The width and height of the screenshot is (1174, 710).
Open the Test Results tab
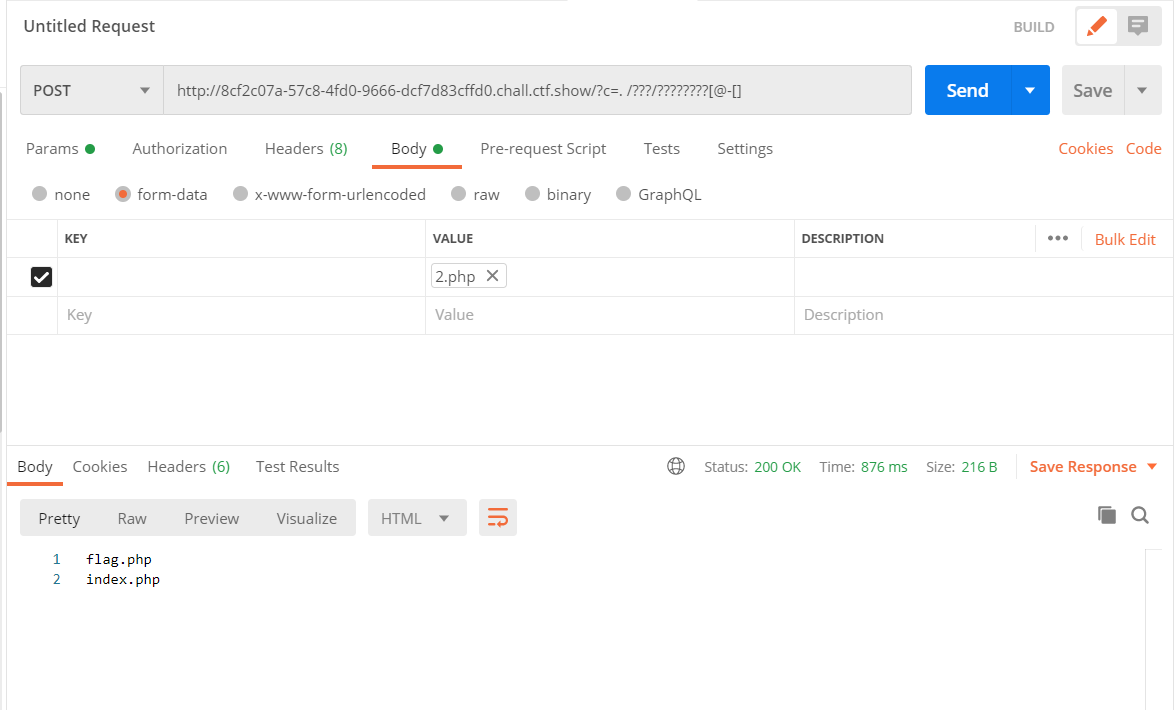click(x=297, y=467)
